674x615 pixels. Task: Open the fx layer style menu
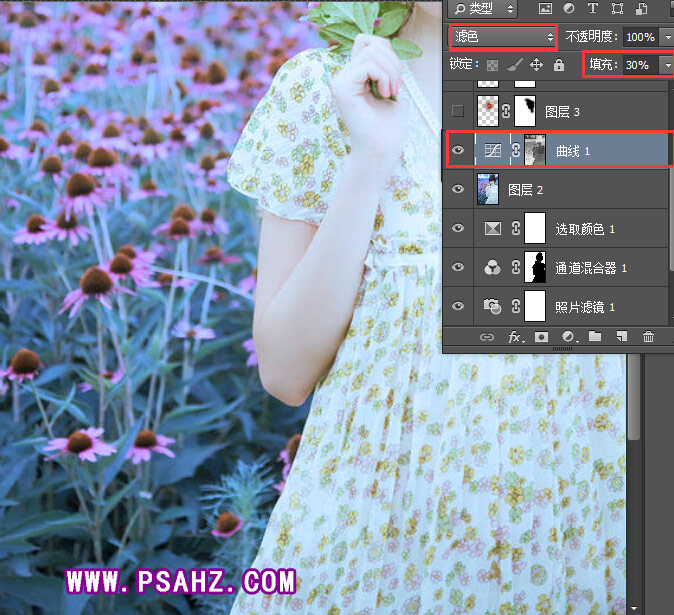(515, 337)
